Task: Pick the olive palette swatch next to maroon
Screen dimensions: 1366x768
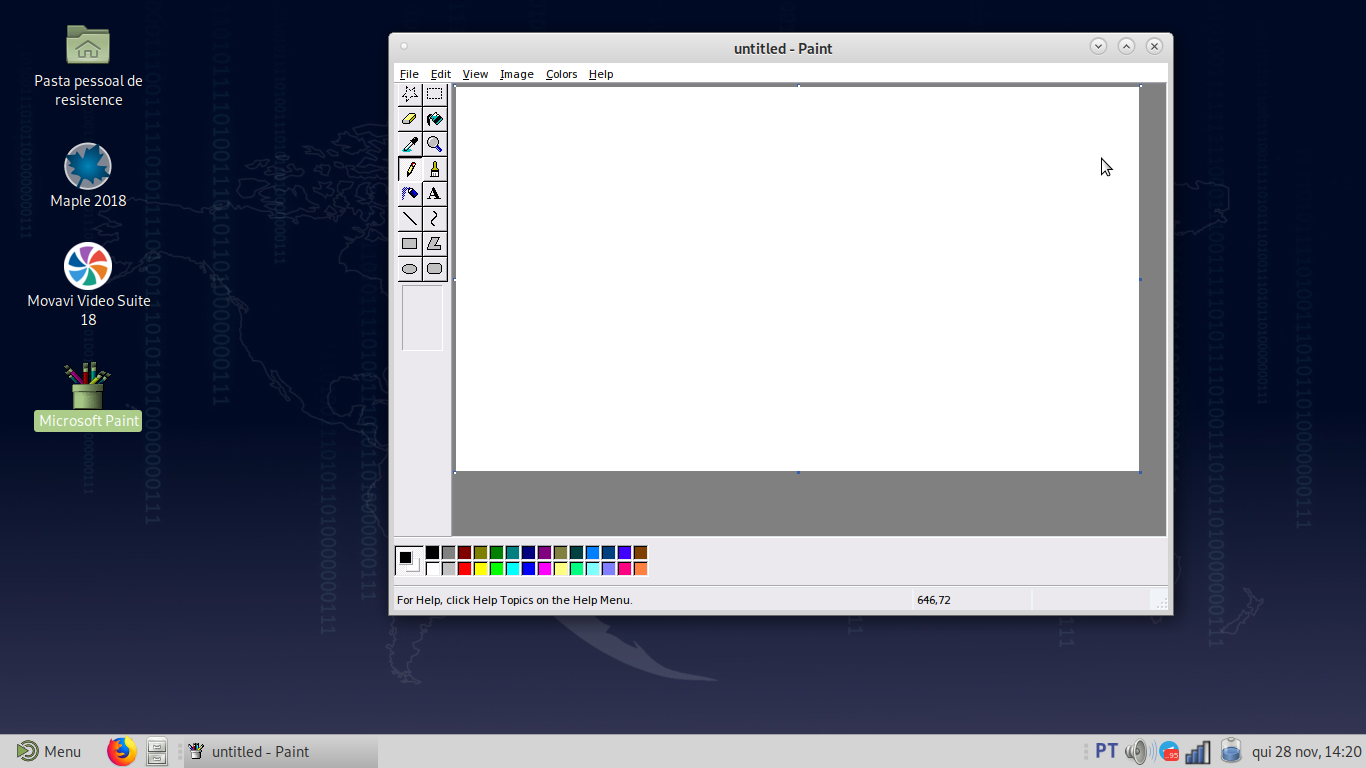Action: click(x=481, y=553)
